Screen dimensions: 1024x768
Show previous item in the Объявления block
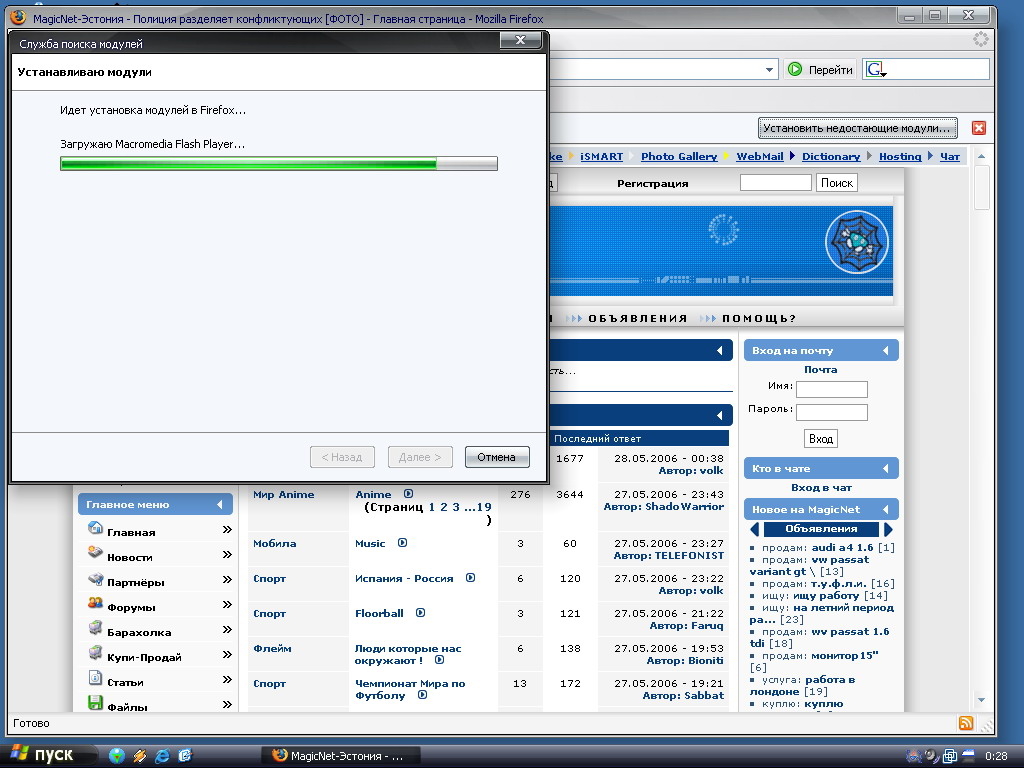point(756,529)
